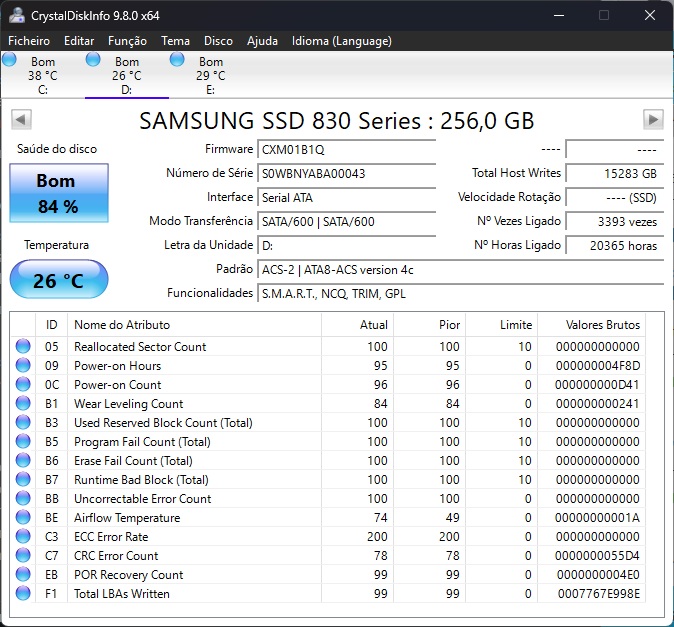
Task: Switch to drive E: disk tab
Action: (210, 75)
